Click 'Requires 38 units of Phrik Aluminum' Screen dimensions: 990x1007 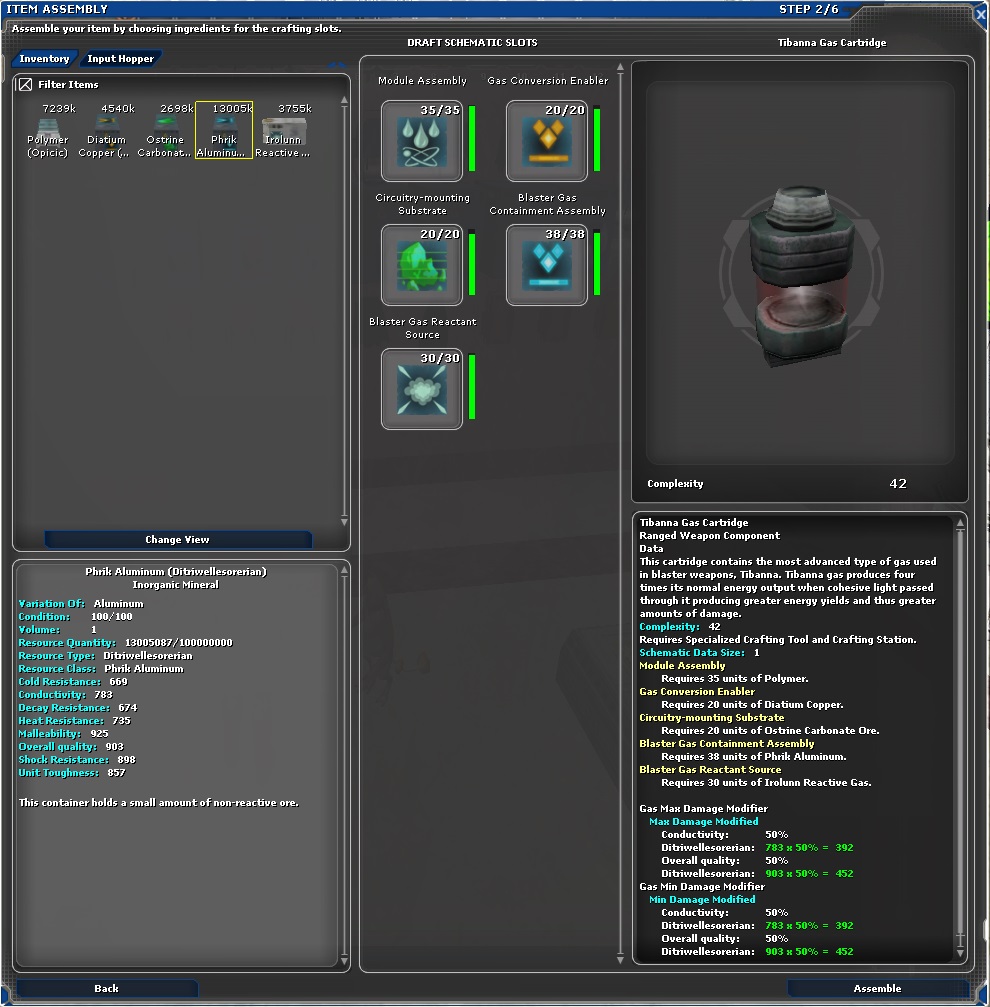click(754, 757)
